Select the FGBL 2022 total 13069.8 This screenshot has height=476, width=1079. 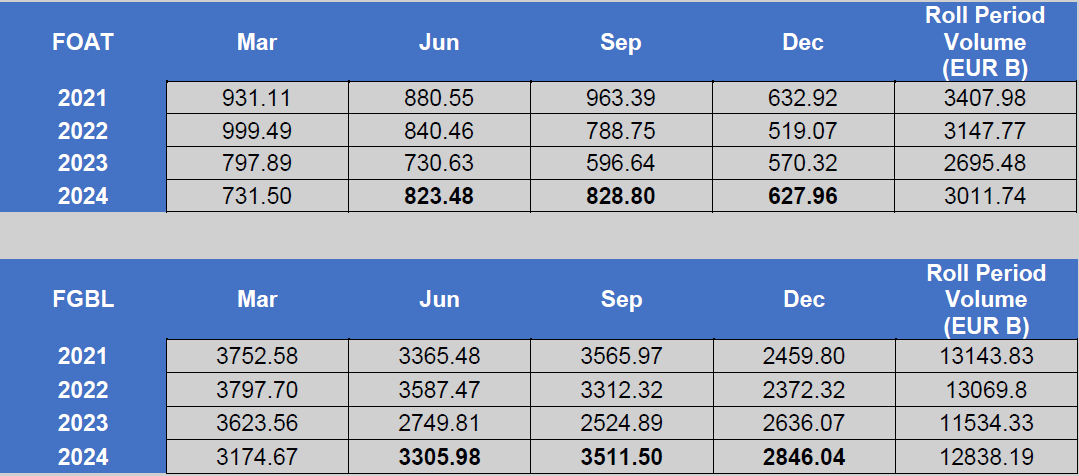[x=985, y=390]
